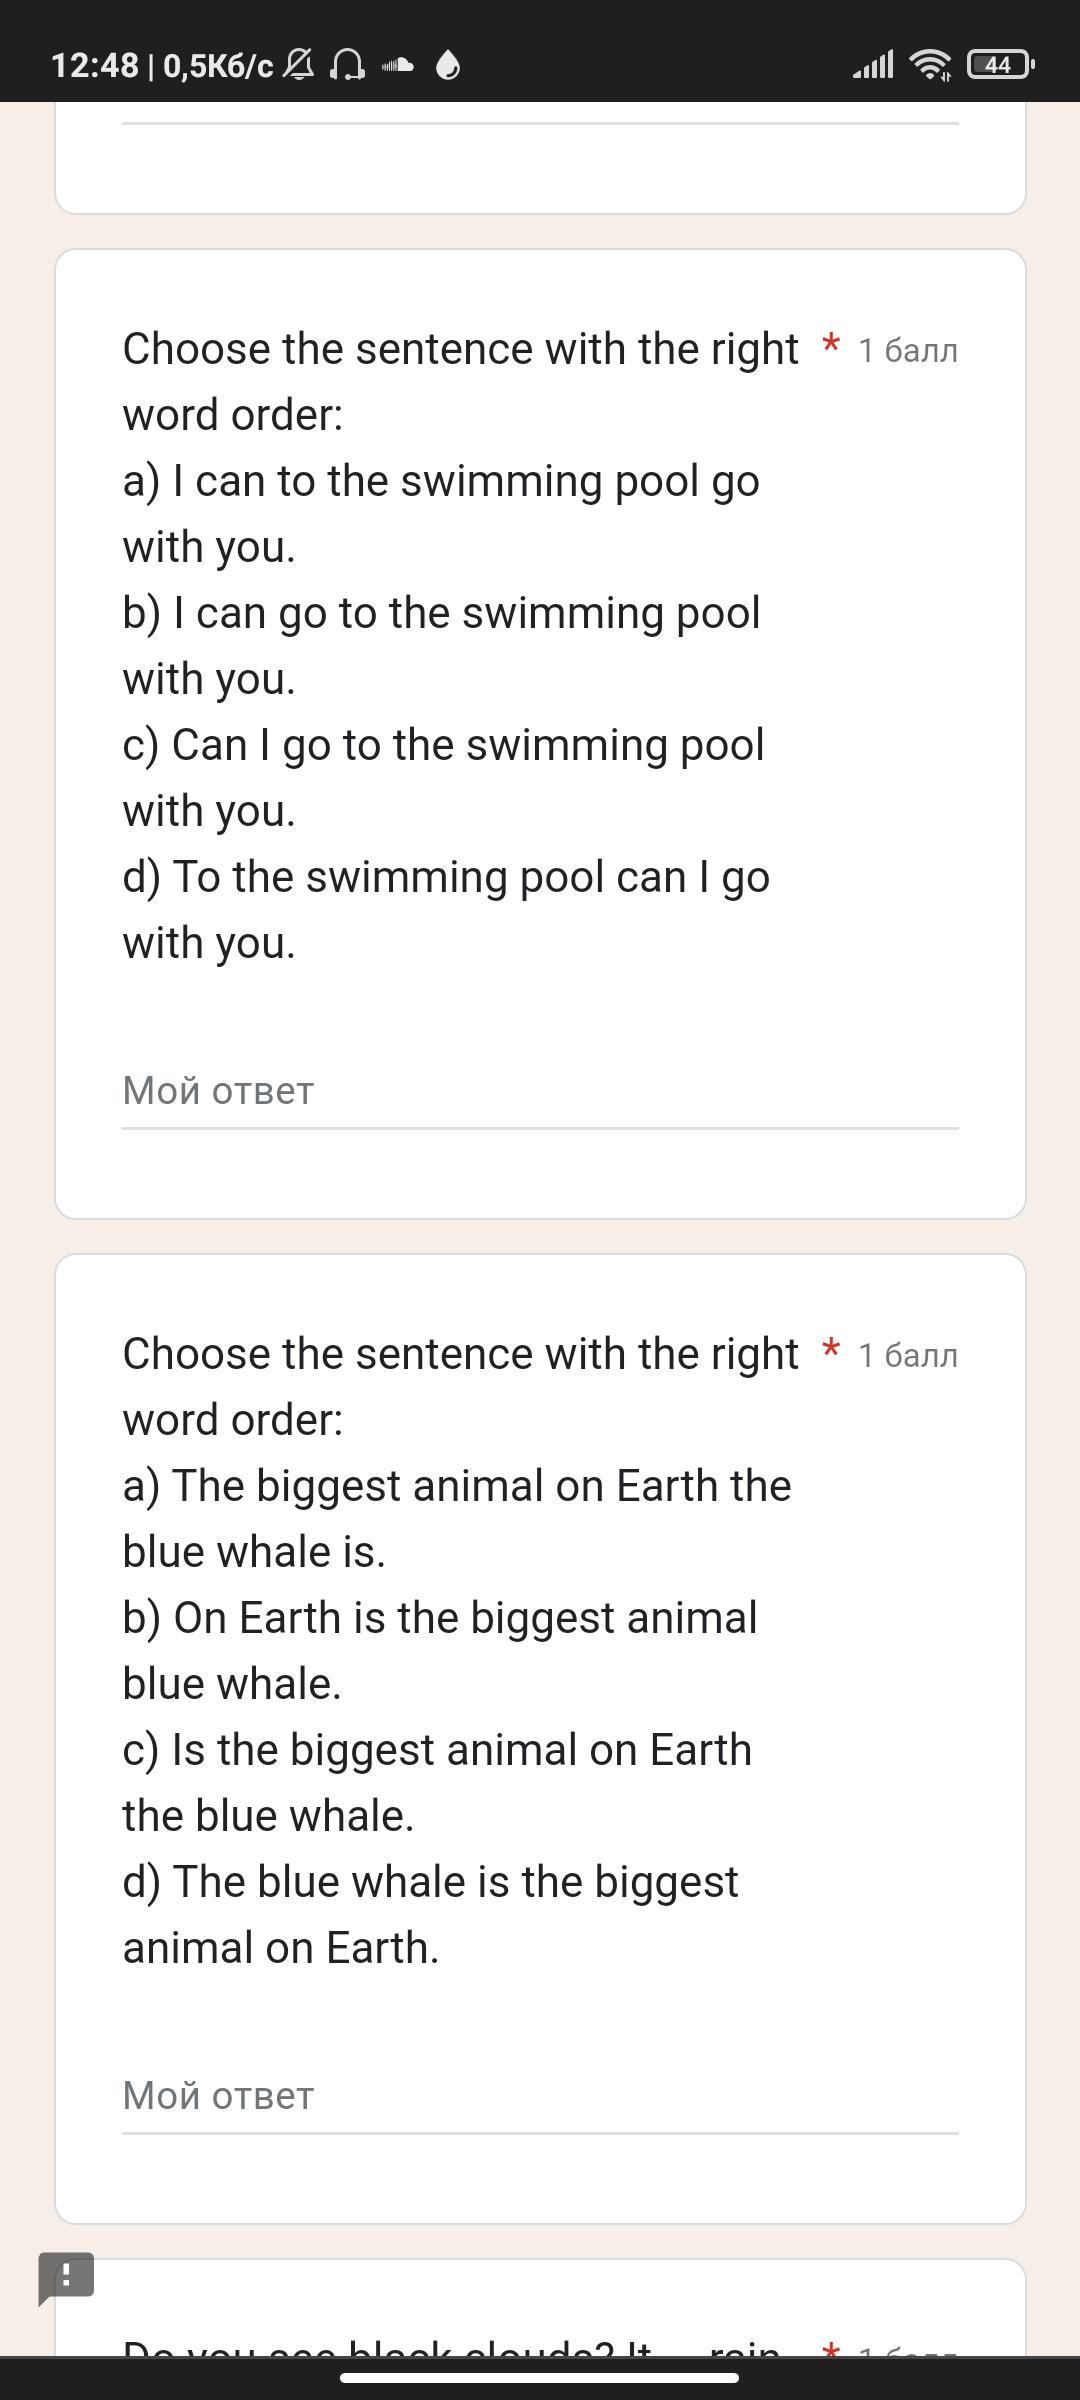
Task: Tap the mobile signal bars icon
Action: pos(873,66)
